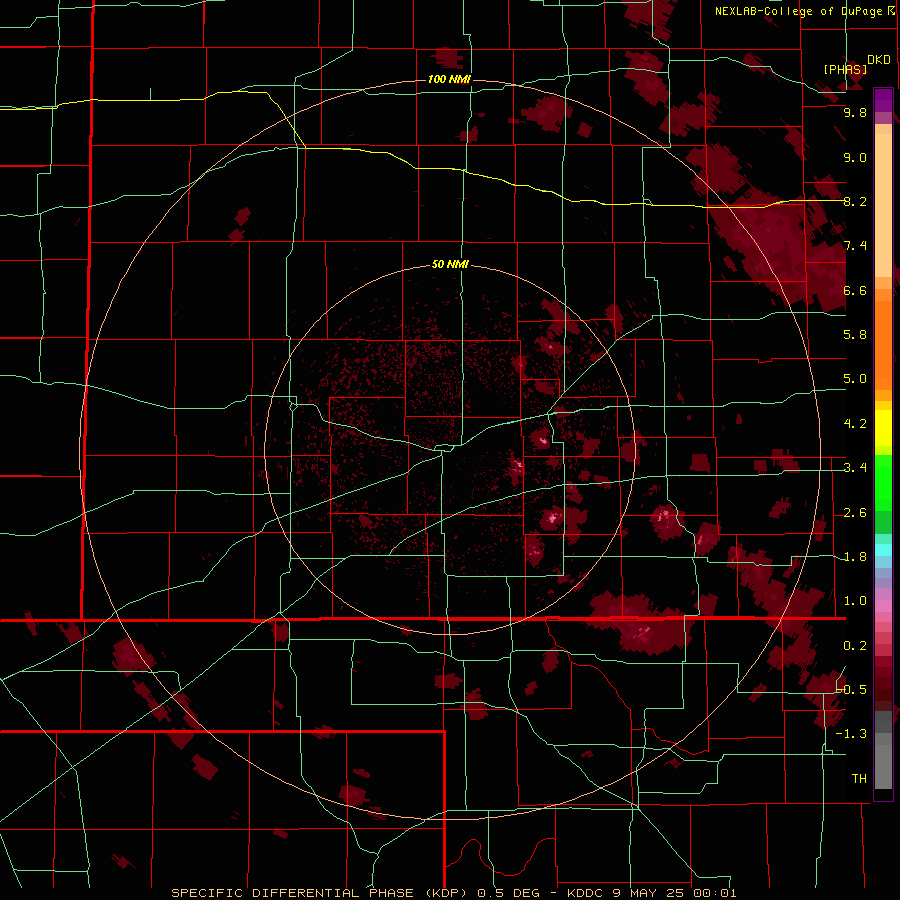Screen dimensions: 900x900
Task: Click the 5.0 value on the scale
Action: pyautogui.click(x=855, y=379)
